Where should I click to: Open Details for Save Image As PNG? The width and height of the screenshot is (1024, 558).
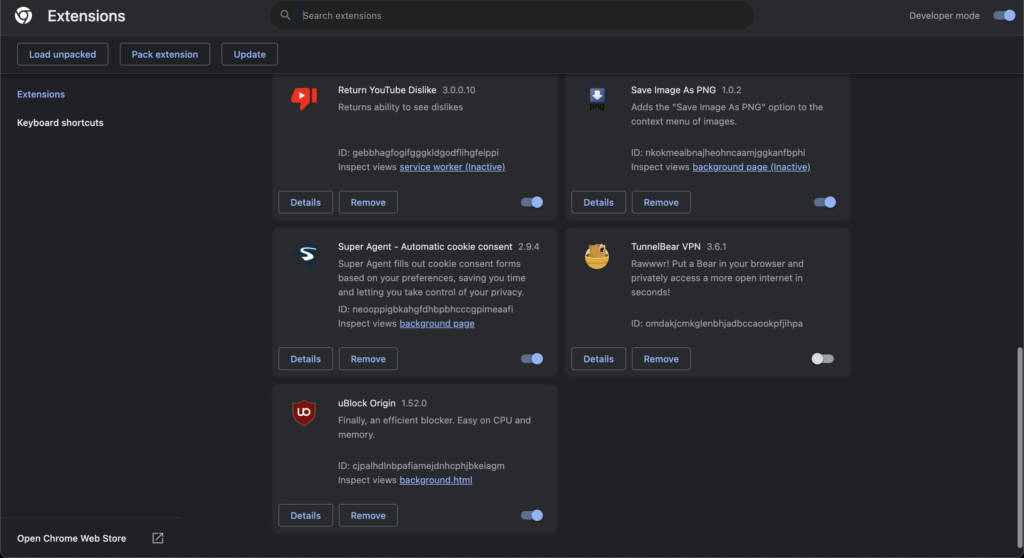coord(598,202)
